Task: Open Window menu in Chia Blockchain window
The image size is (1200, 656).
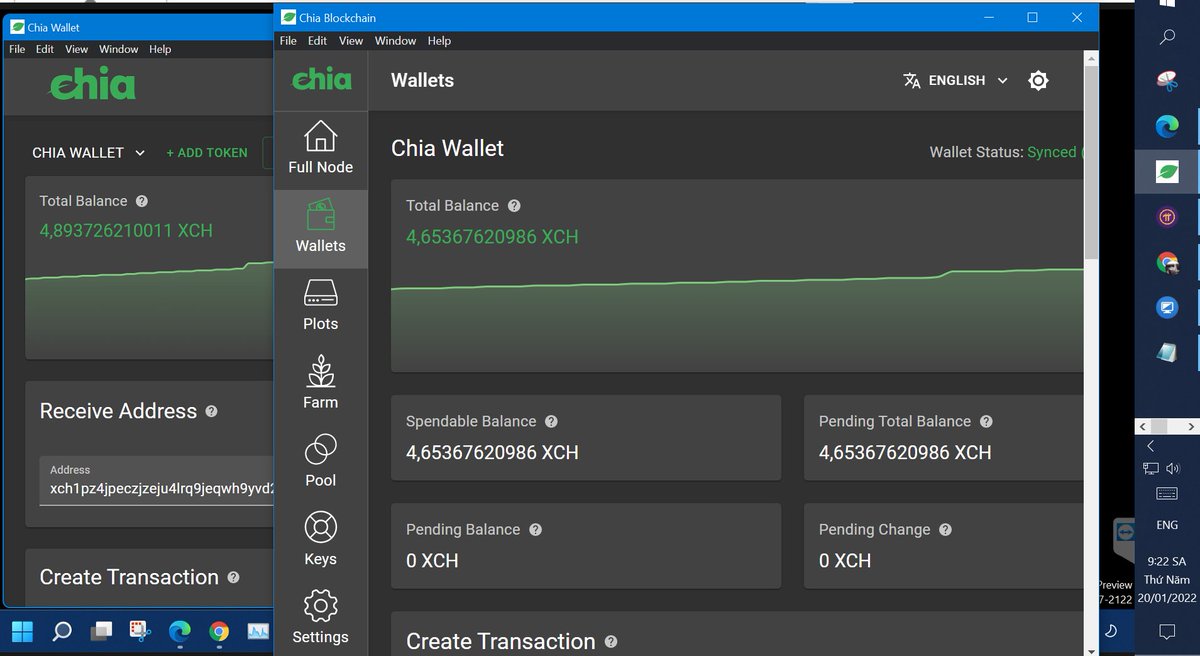Action: point(395,41)
